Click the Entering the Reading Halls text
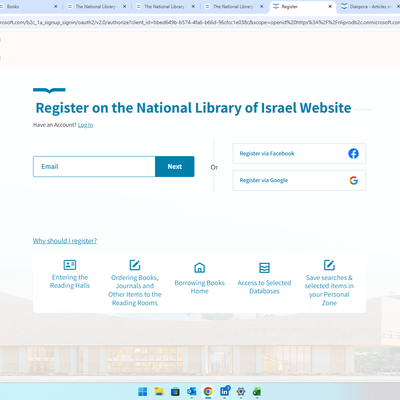Image resolution: width=400 pixels, height=400 pixels. pyautogui.click(x=70, y=281)
